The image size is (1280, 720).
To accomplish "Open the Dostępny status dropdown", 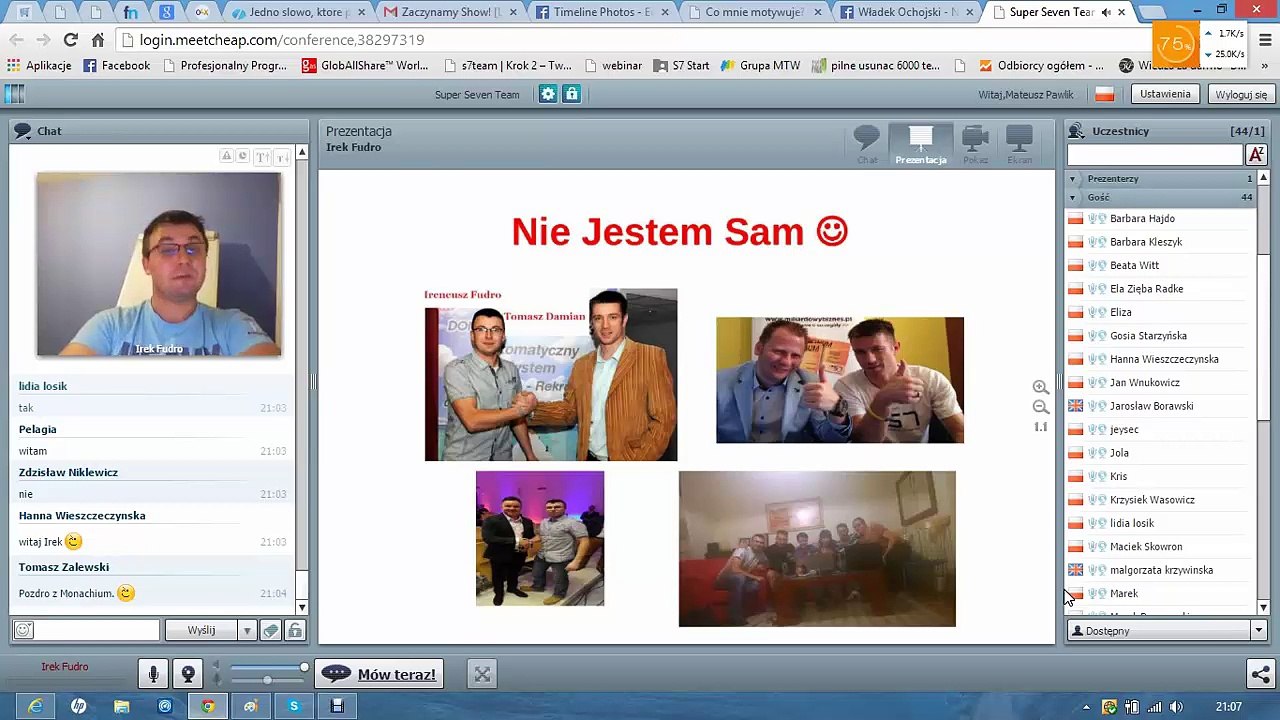I will click(x=1166, y=631).
